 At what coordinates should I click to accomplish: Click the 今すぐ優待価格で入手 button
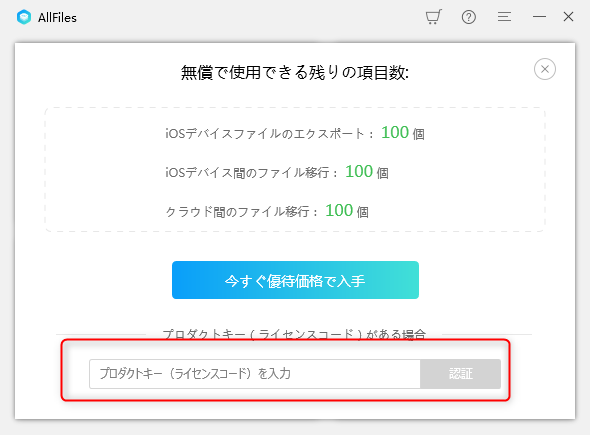point(295,280)
